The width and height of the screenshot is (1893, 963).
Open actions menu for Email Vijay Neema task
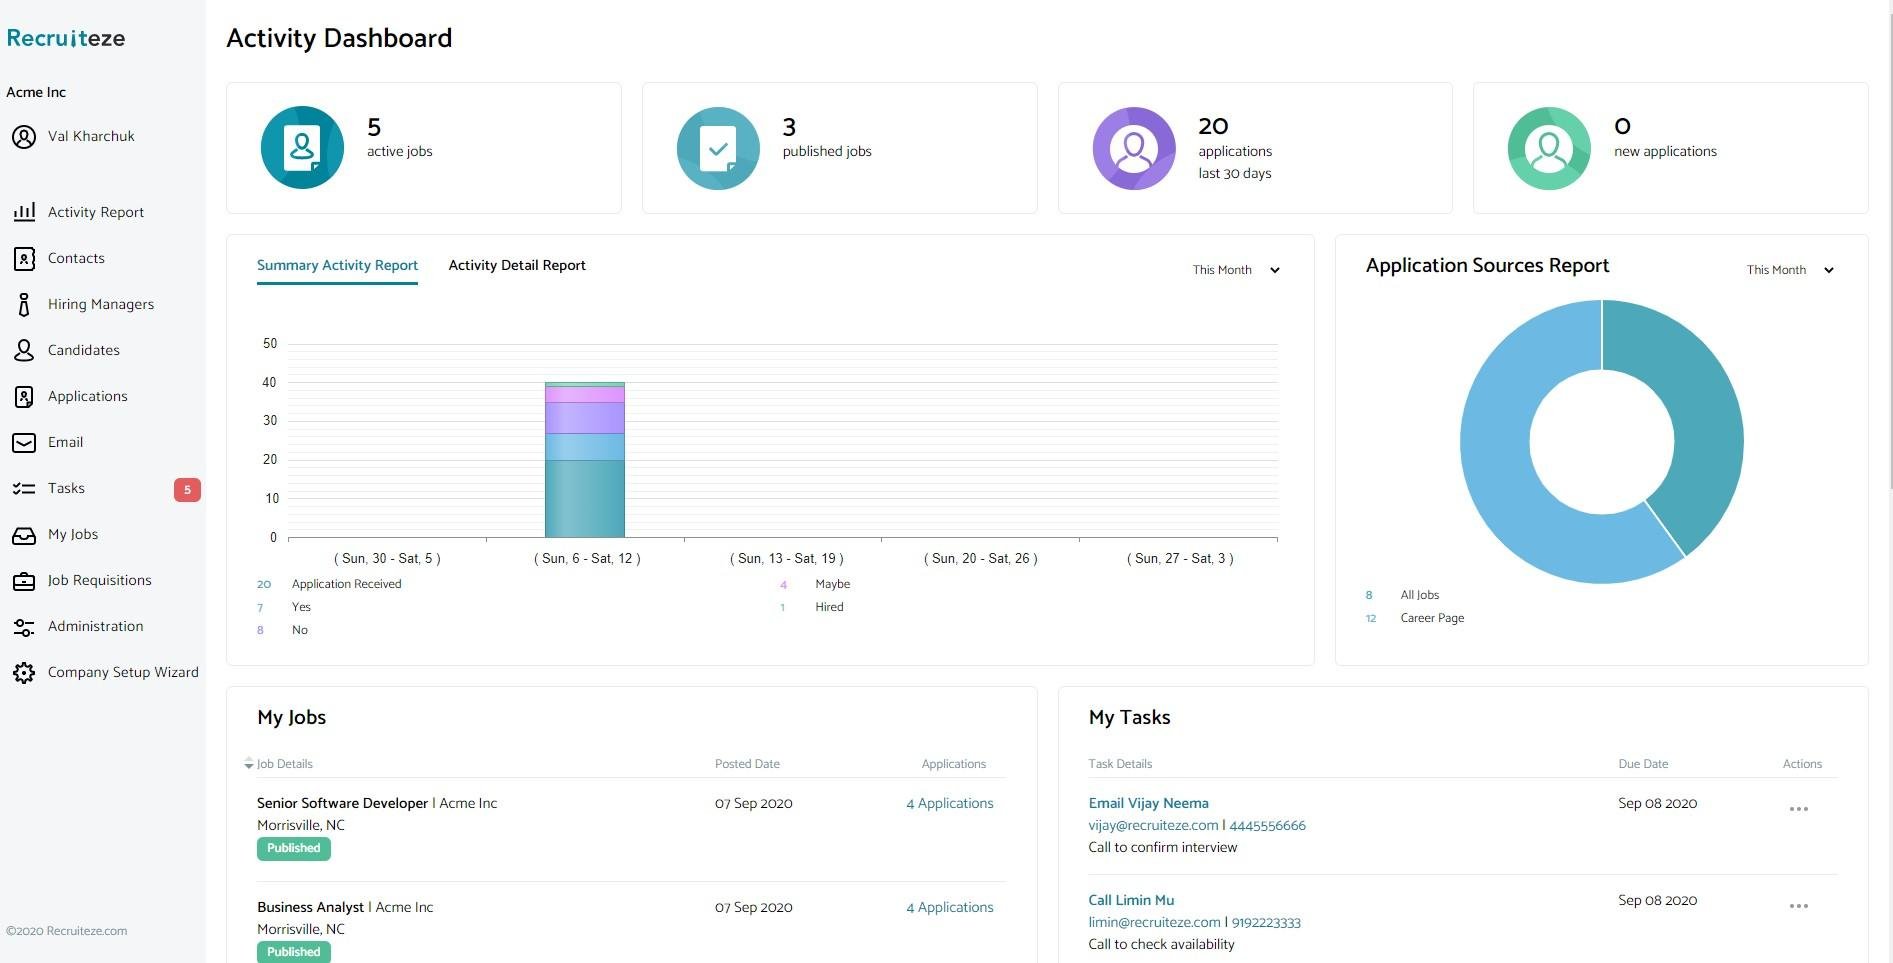(x=1798, y=809)
